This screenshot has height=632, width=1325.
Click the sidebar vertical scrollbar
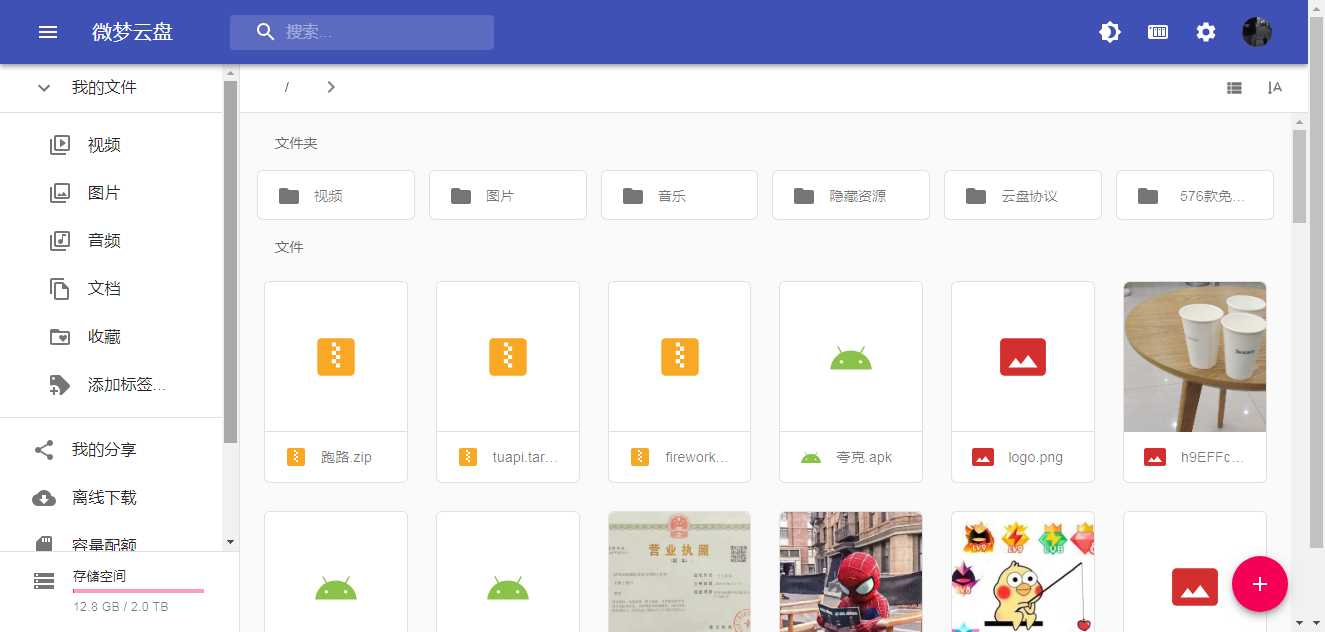pos(231,262)
